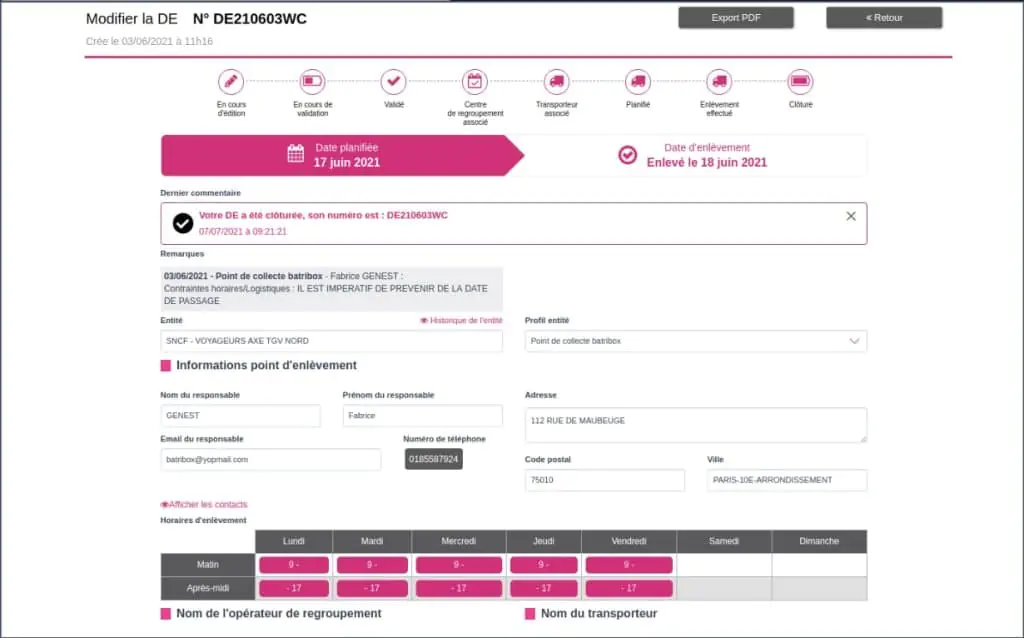Open 'Historique de l'entité' link
1024x638 pixels.
click(x=461, y=321)
